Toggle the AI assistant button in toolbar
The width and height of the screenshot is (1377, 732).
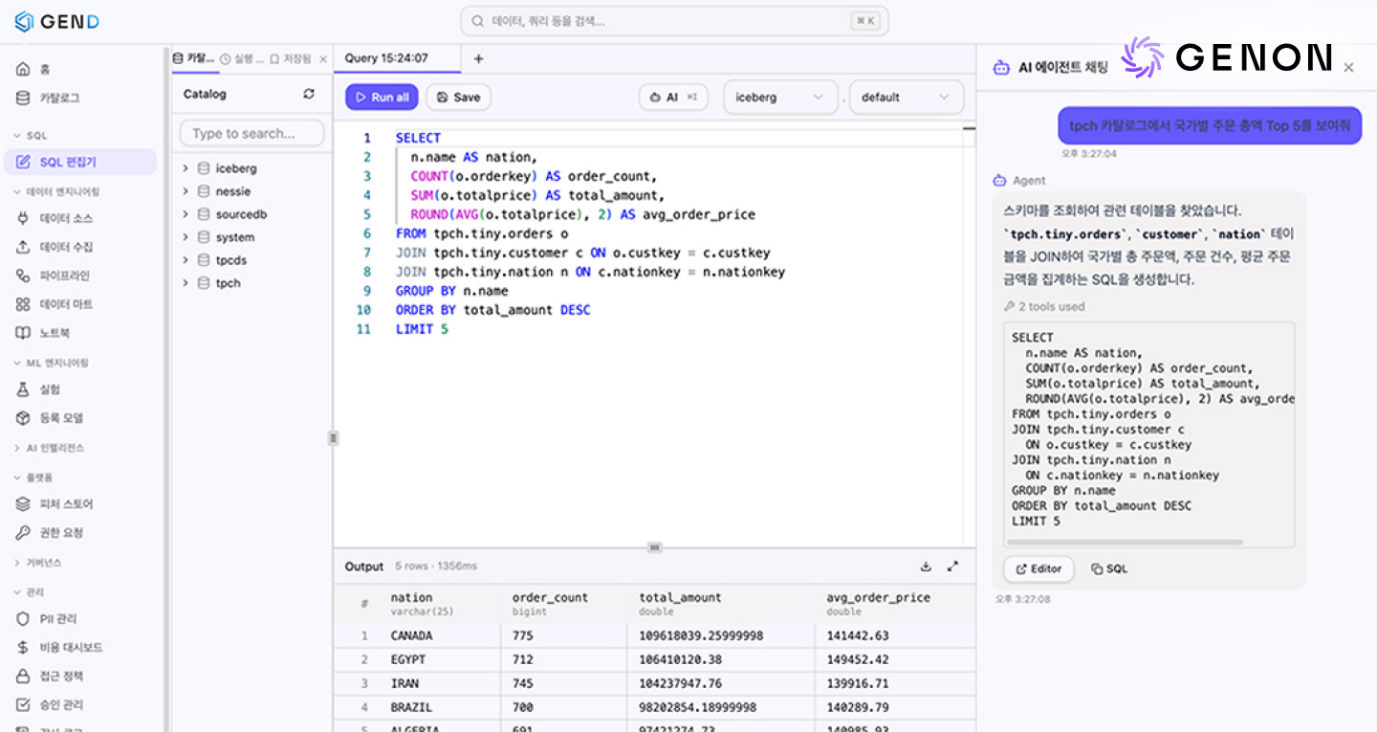(673, 97)
